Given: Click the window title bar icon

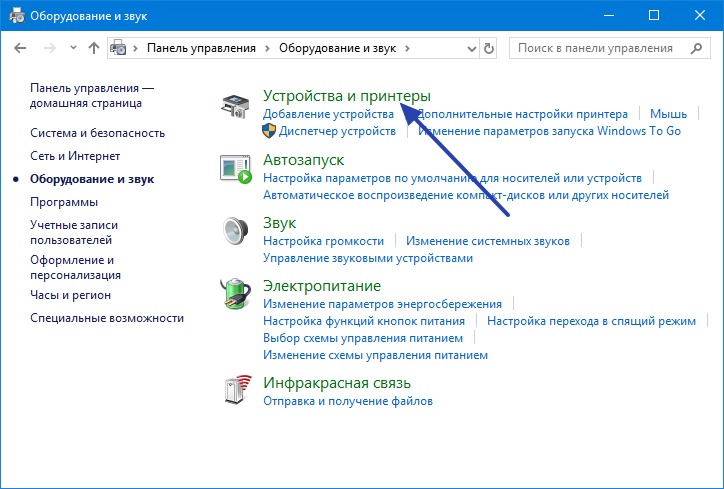Looking at the screenshot, I should point(17,15).
